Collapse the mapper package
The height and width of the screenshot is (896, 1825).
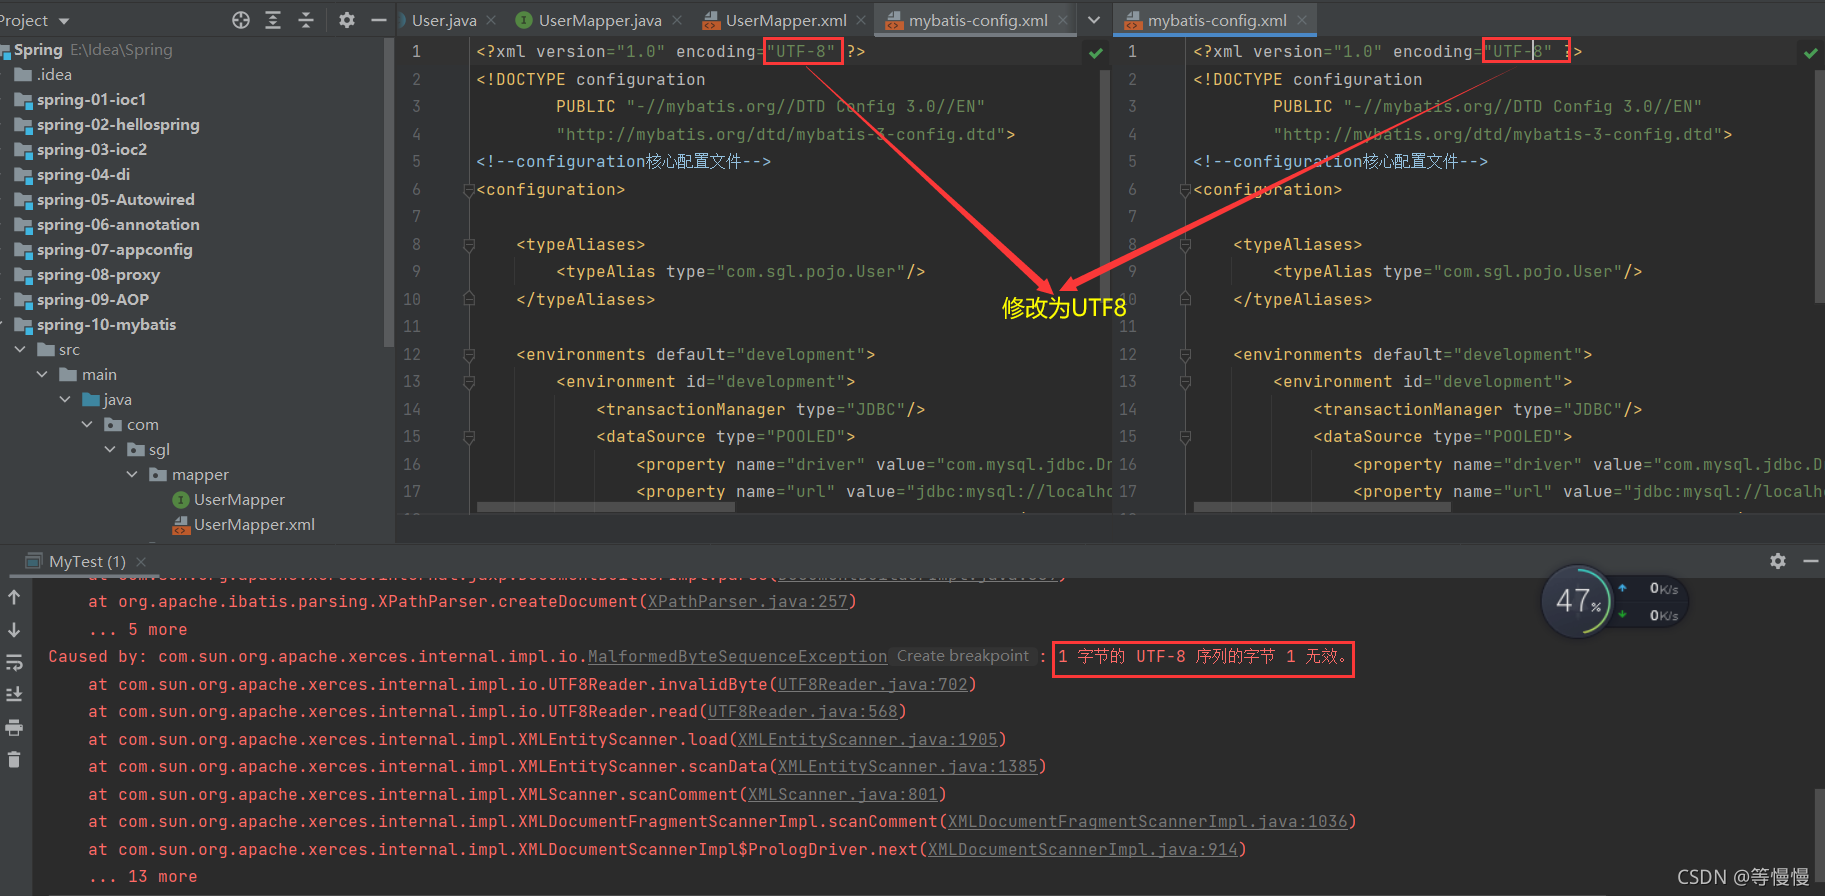[132, 474]
